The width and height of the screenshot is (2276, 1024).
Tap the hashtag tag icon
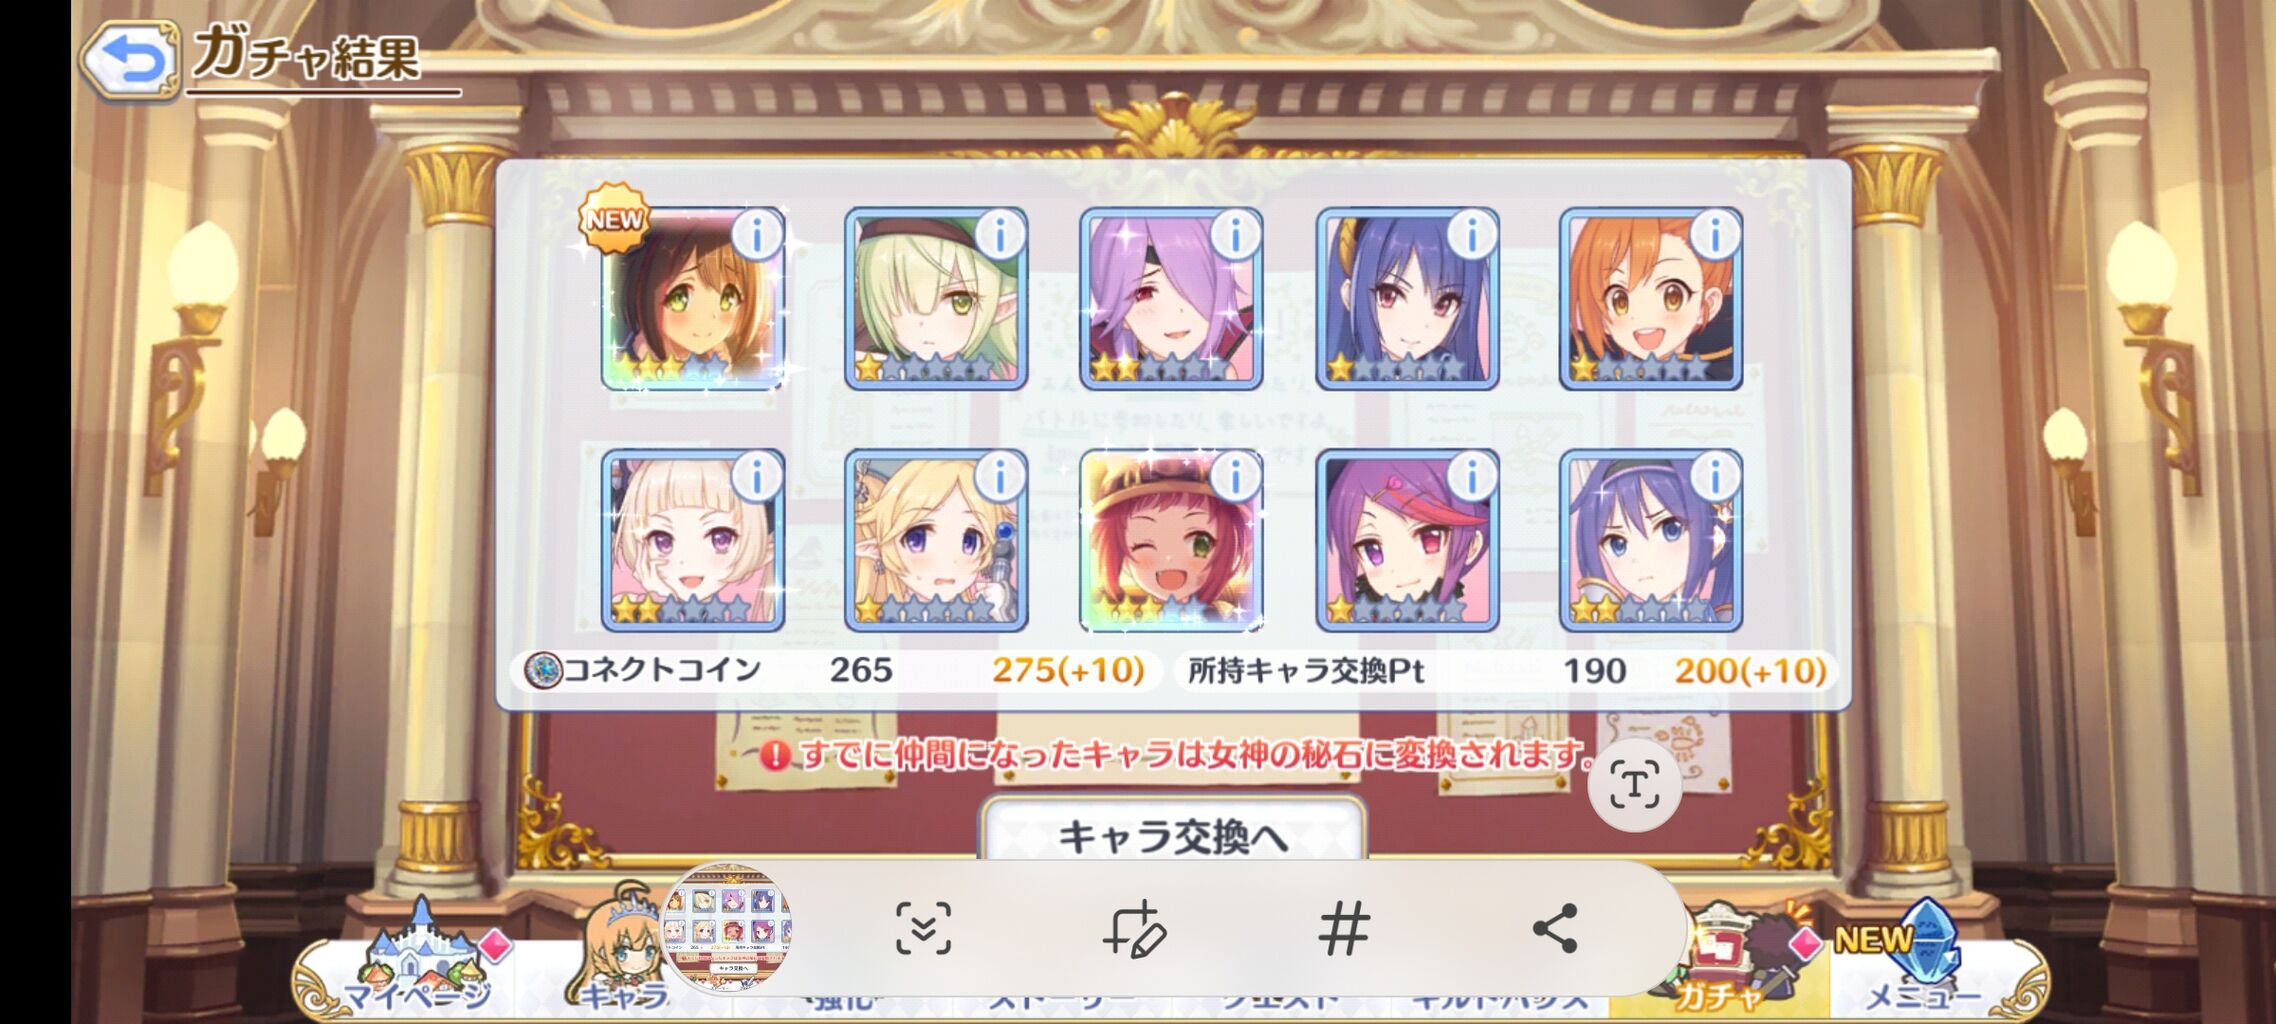[x=1343, y=929]
